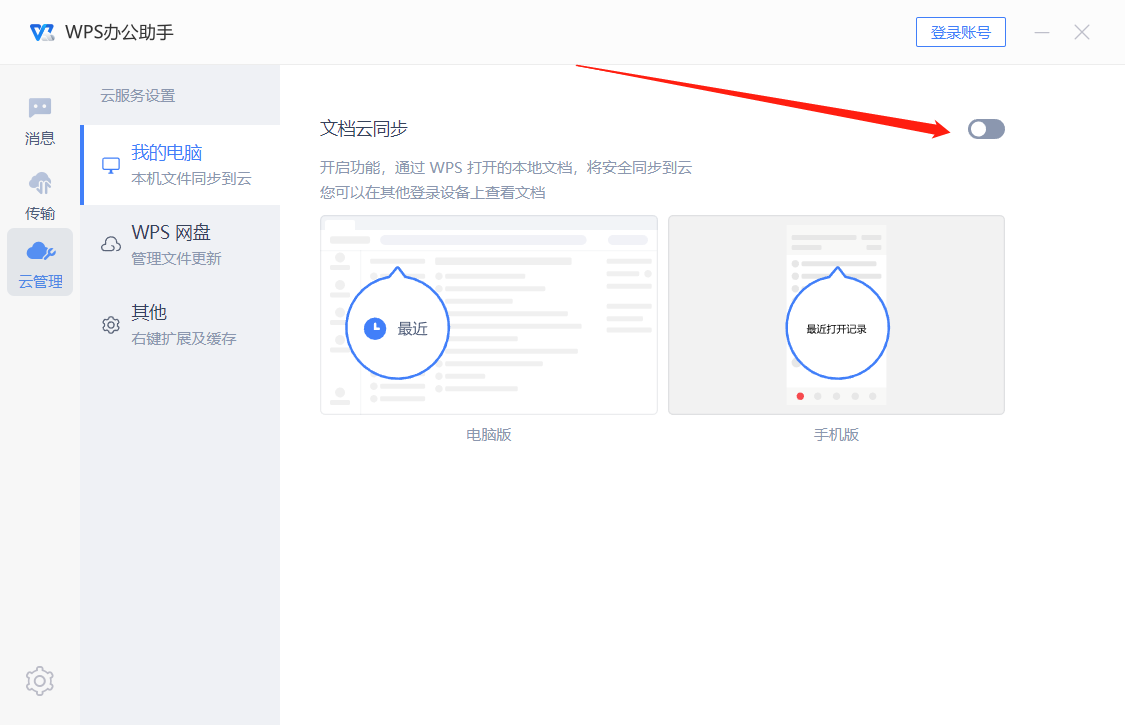Click the 右键扩展及缓存 subtitle
This screenshot has width=1125, height=725.
[x=184, y=339]
